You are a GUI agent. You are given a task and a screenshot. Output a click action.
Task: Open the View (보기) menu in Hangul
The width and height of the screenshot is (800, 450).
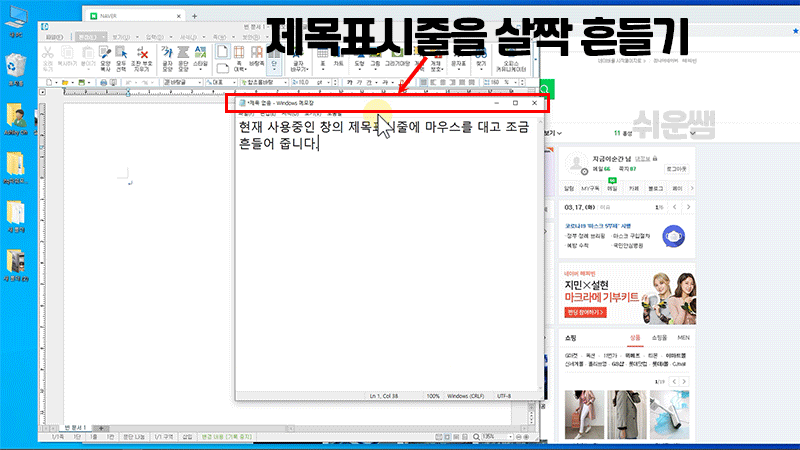121,37
